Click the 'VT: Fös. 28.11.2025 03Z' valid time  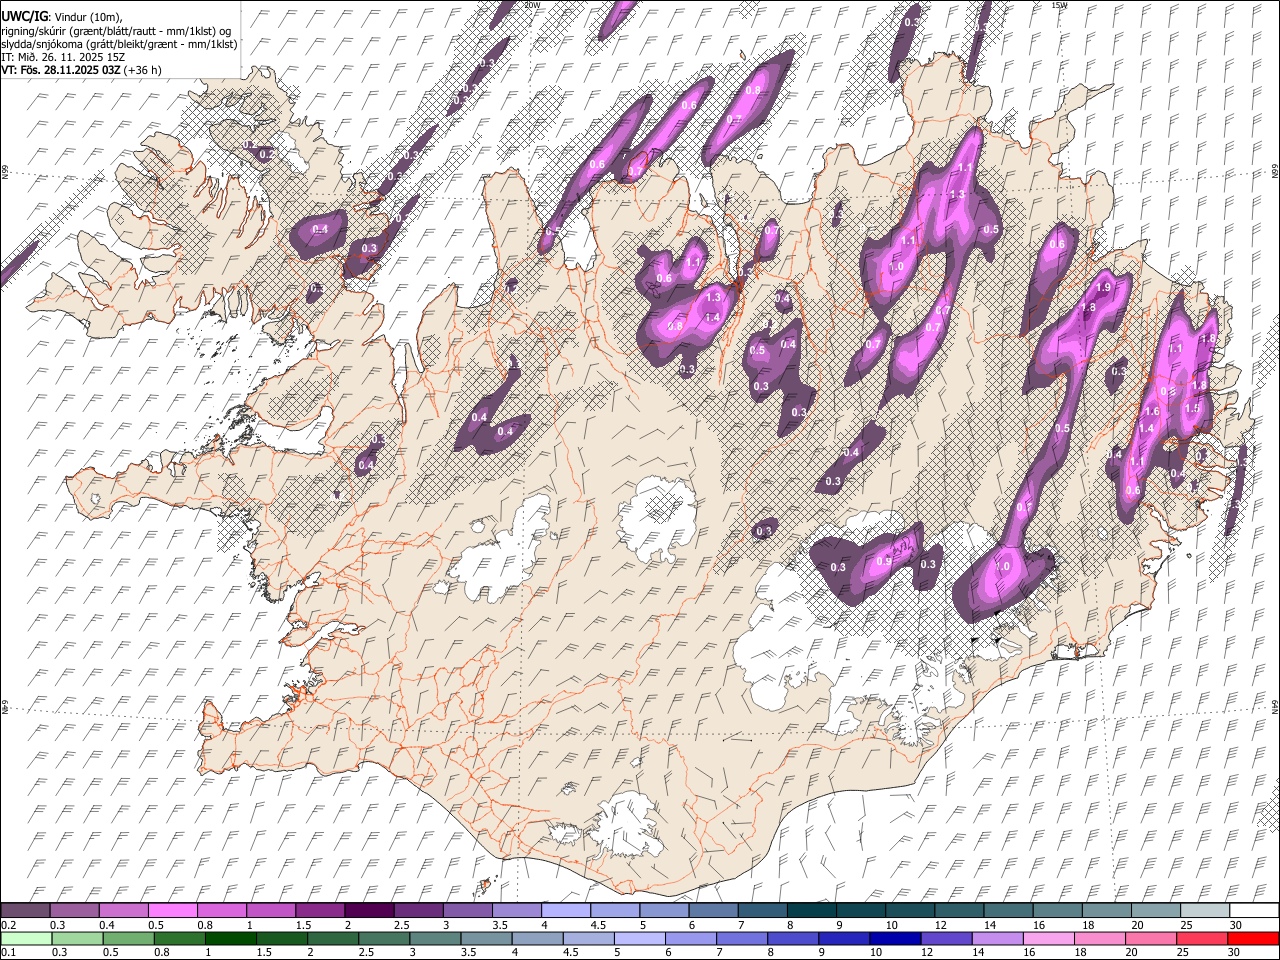click(x=61, y=70)
